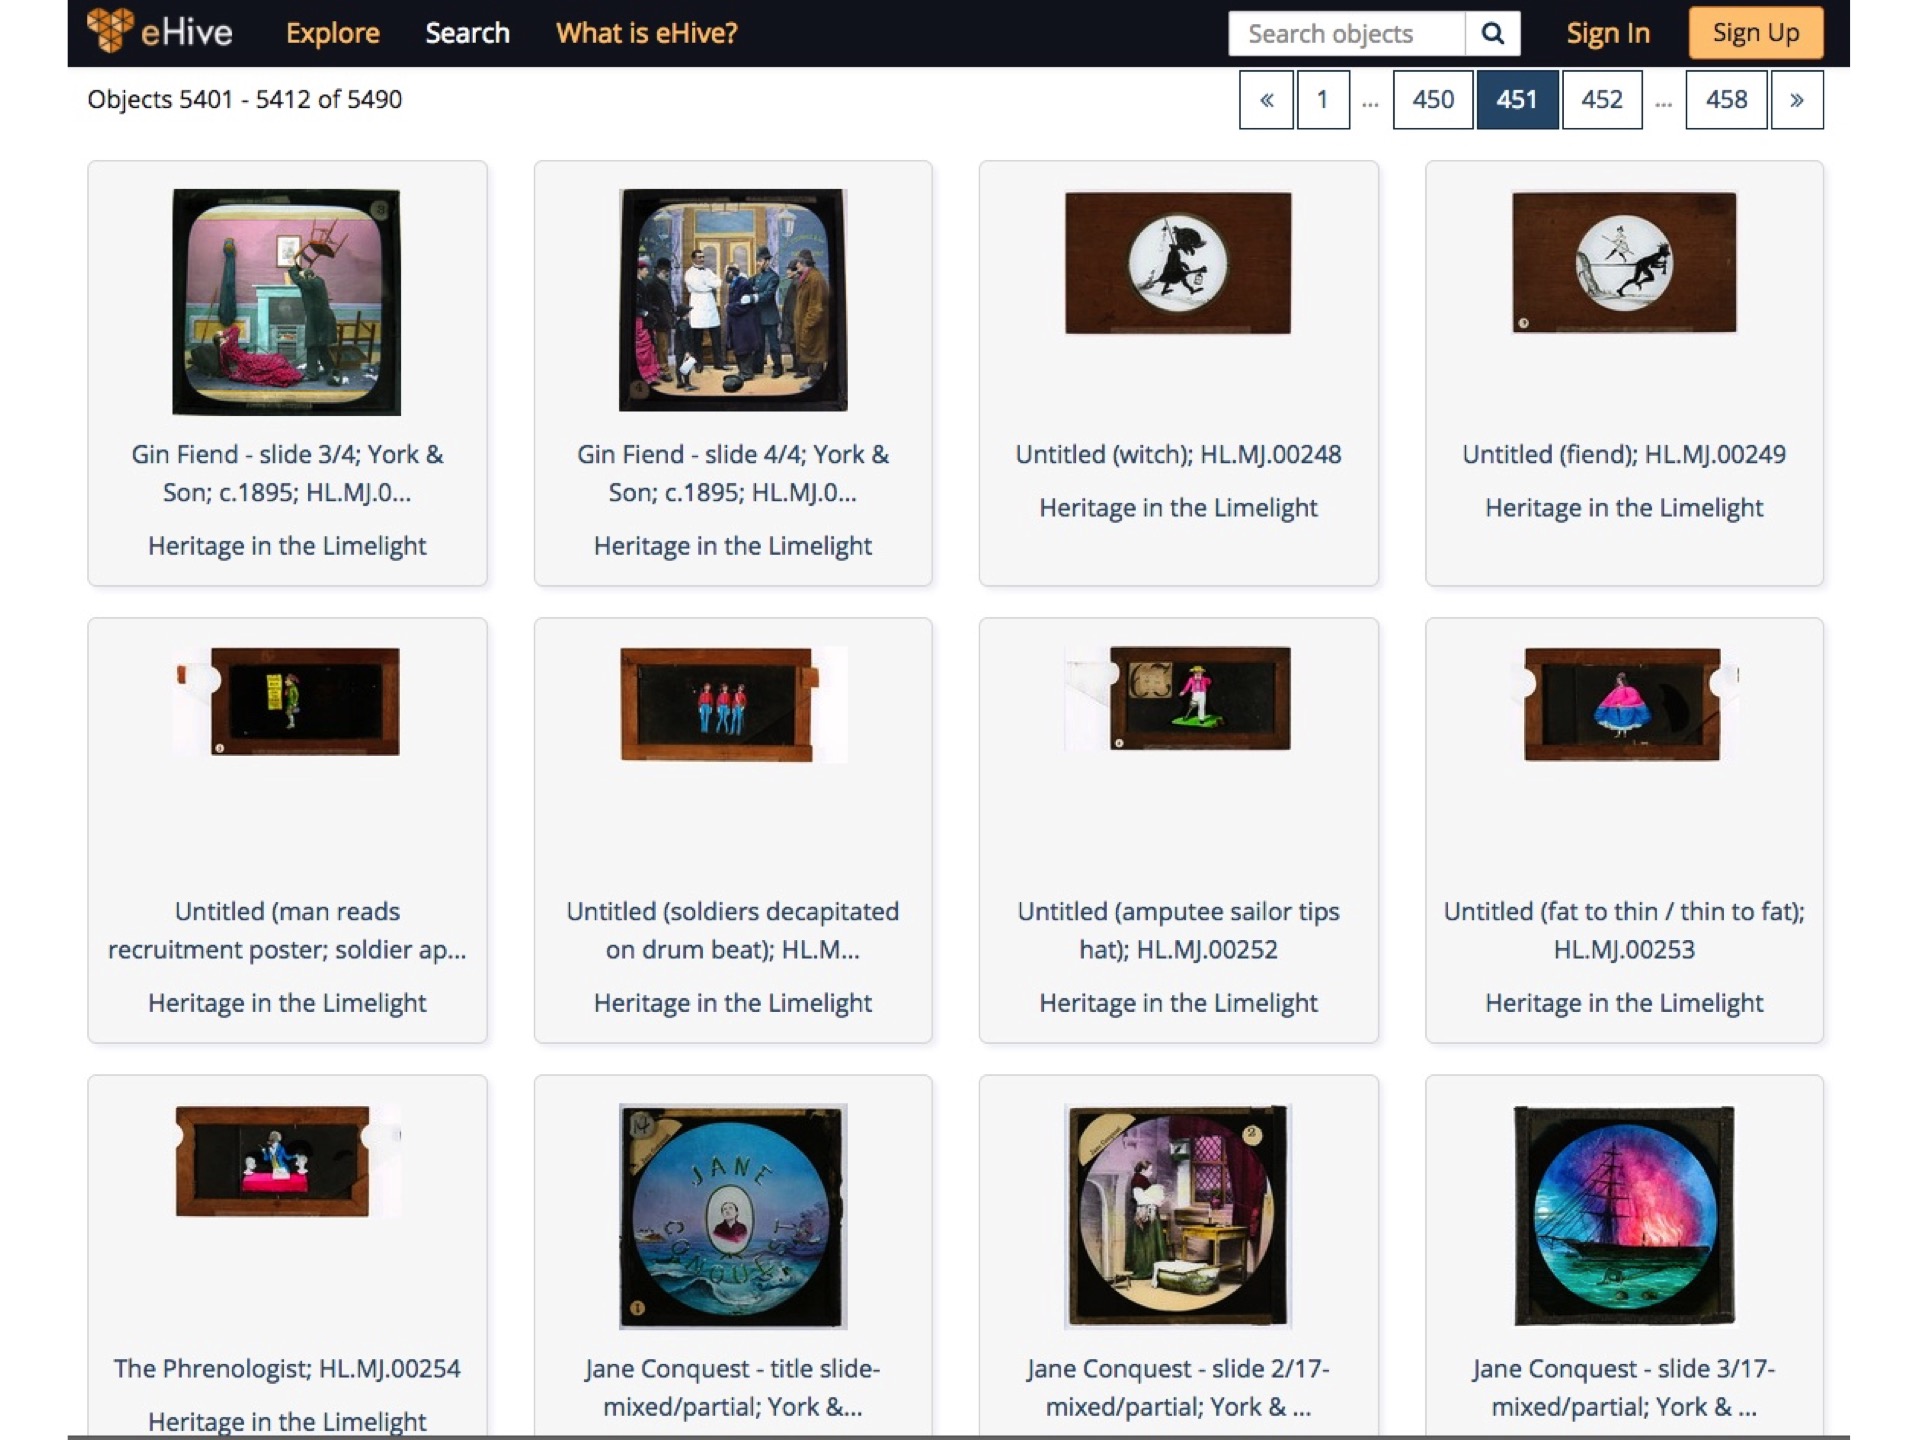Open Gin Fiend slide 3/4 thumbnail
Viewport: 1920px width, 1440px height.
tap(287, 302)
